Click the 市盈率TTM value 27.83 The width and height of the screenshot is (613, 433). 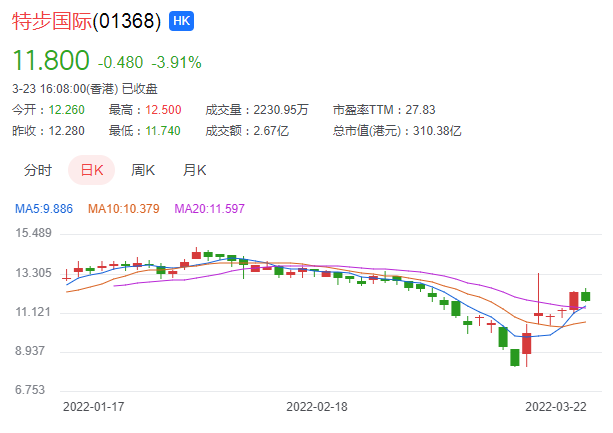coord(420,110)
